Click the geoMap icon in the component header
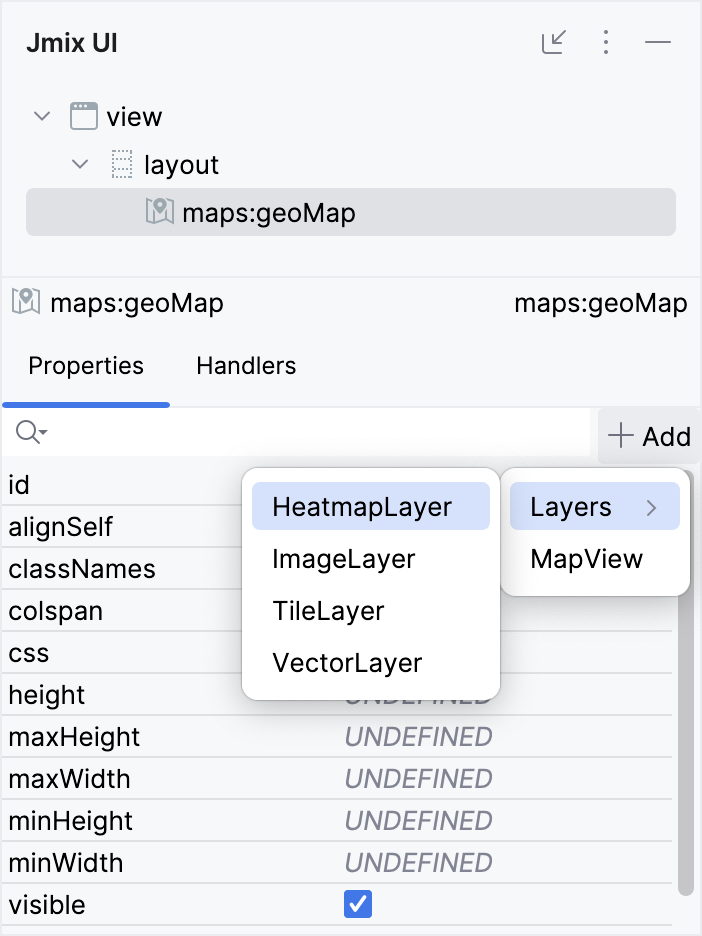 [24, 302]
